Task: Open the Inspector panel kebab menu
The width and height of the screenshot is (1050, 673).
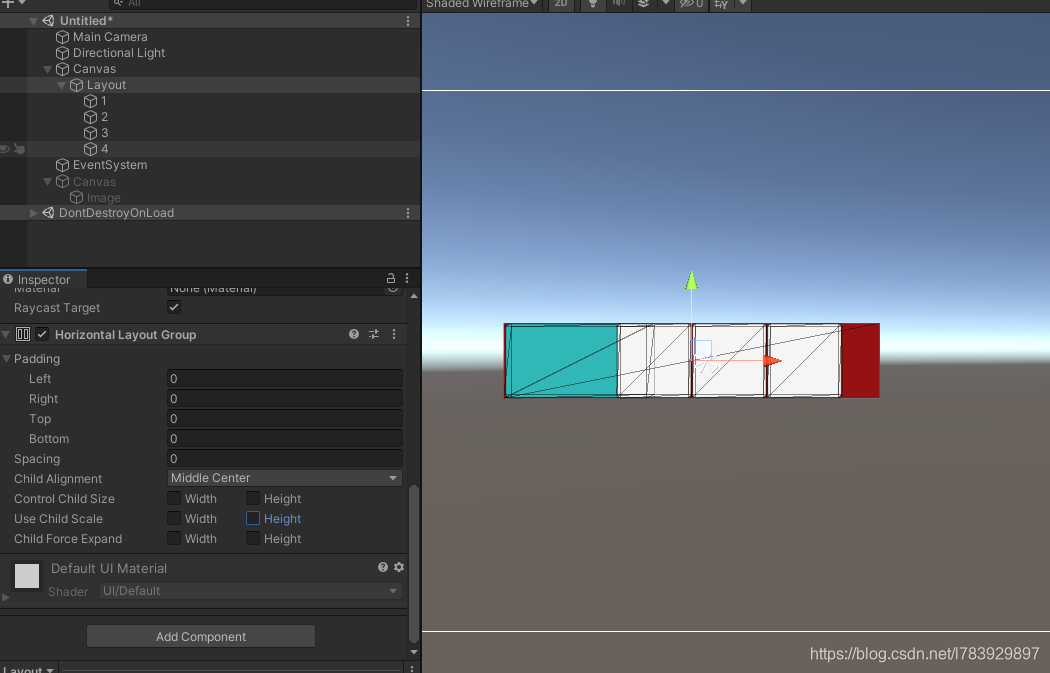Action: pos(406,278)
